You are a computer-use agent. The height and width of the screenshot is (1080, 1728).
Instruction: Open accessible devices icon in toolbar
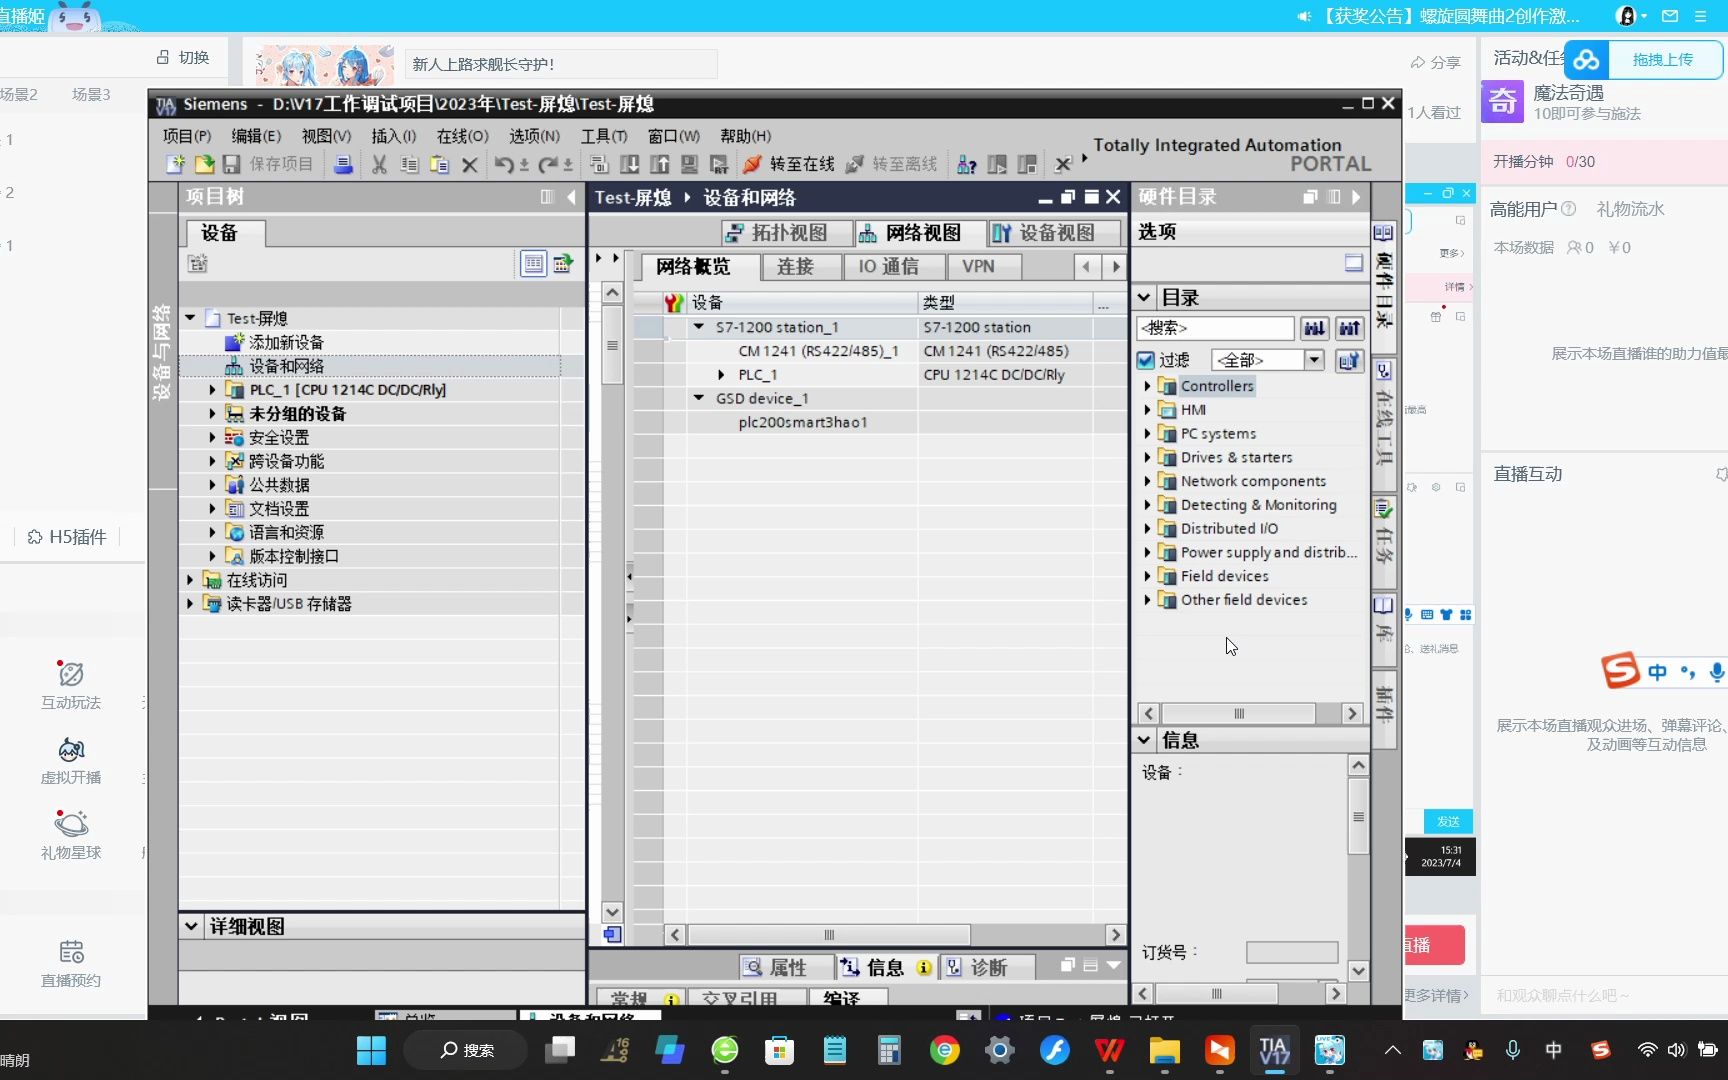click(x=966, y=164)
